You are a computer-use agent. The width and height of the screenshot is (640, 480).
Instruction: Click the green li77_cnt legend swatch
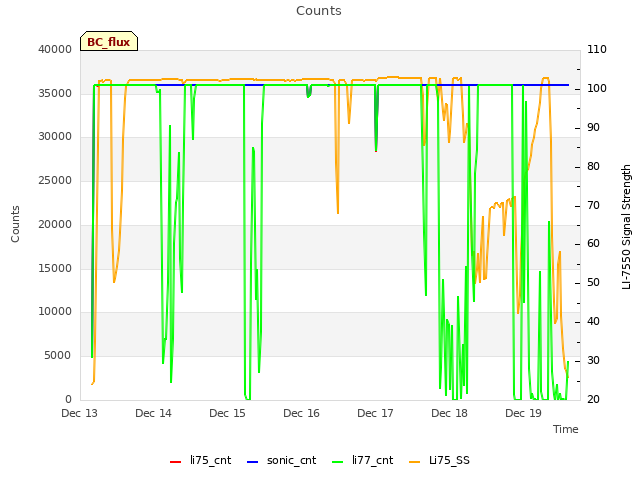click(338, 462)
